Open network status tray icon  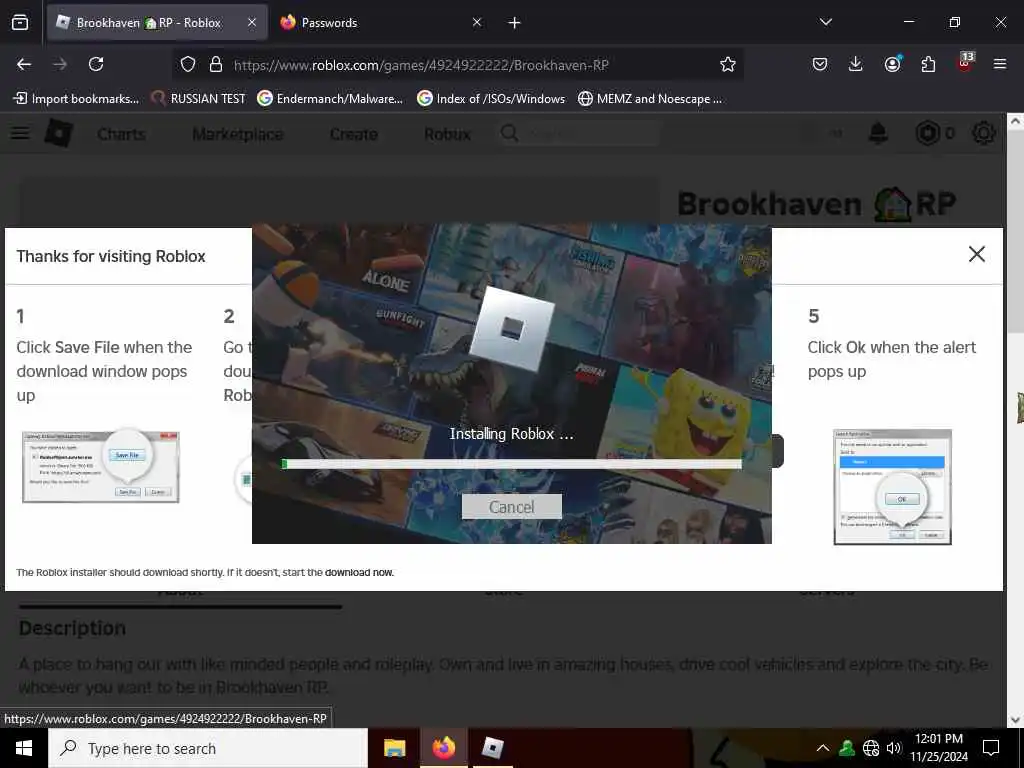tap(871, 748)
